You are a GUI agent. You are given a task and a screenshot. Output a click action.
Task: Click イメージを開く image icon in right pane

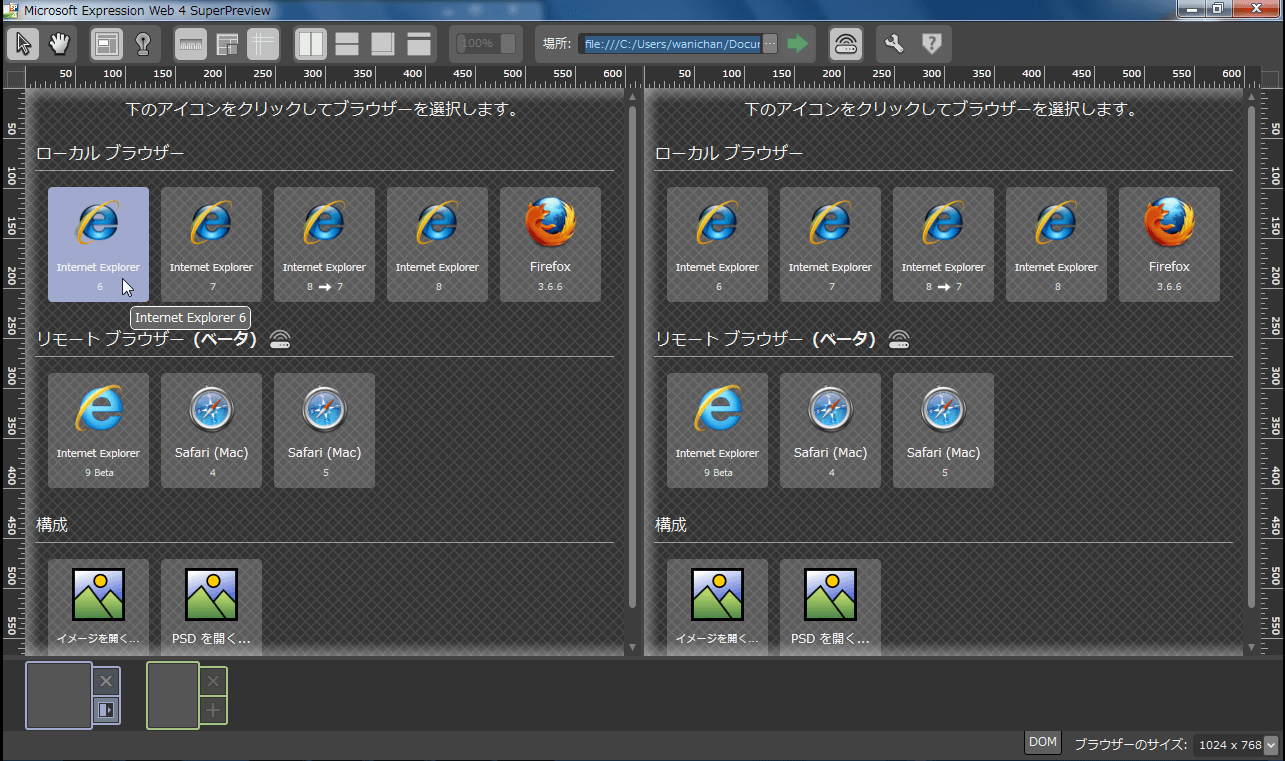pyautogui.click(x=717, y=607)
